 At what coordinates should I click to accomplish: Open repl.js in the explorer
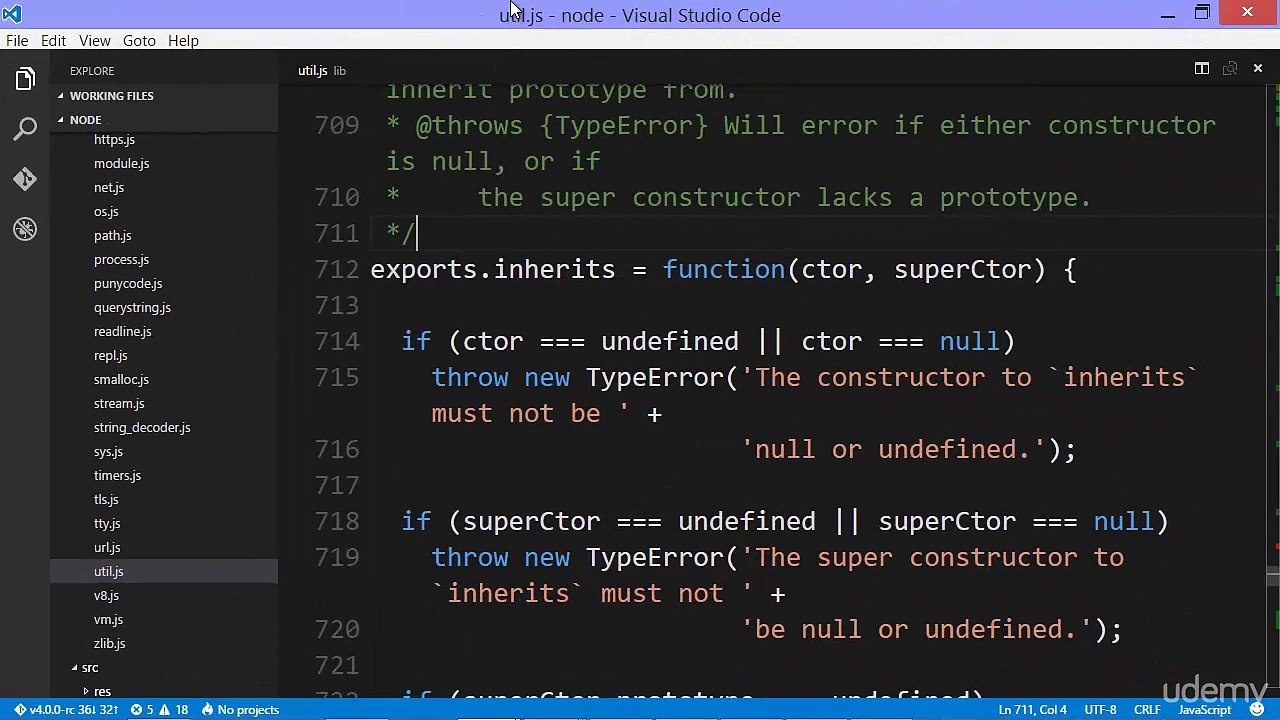coord(110,356)
